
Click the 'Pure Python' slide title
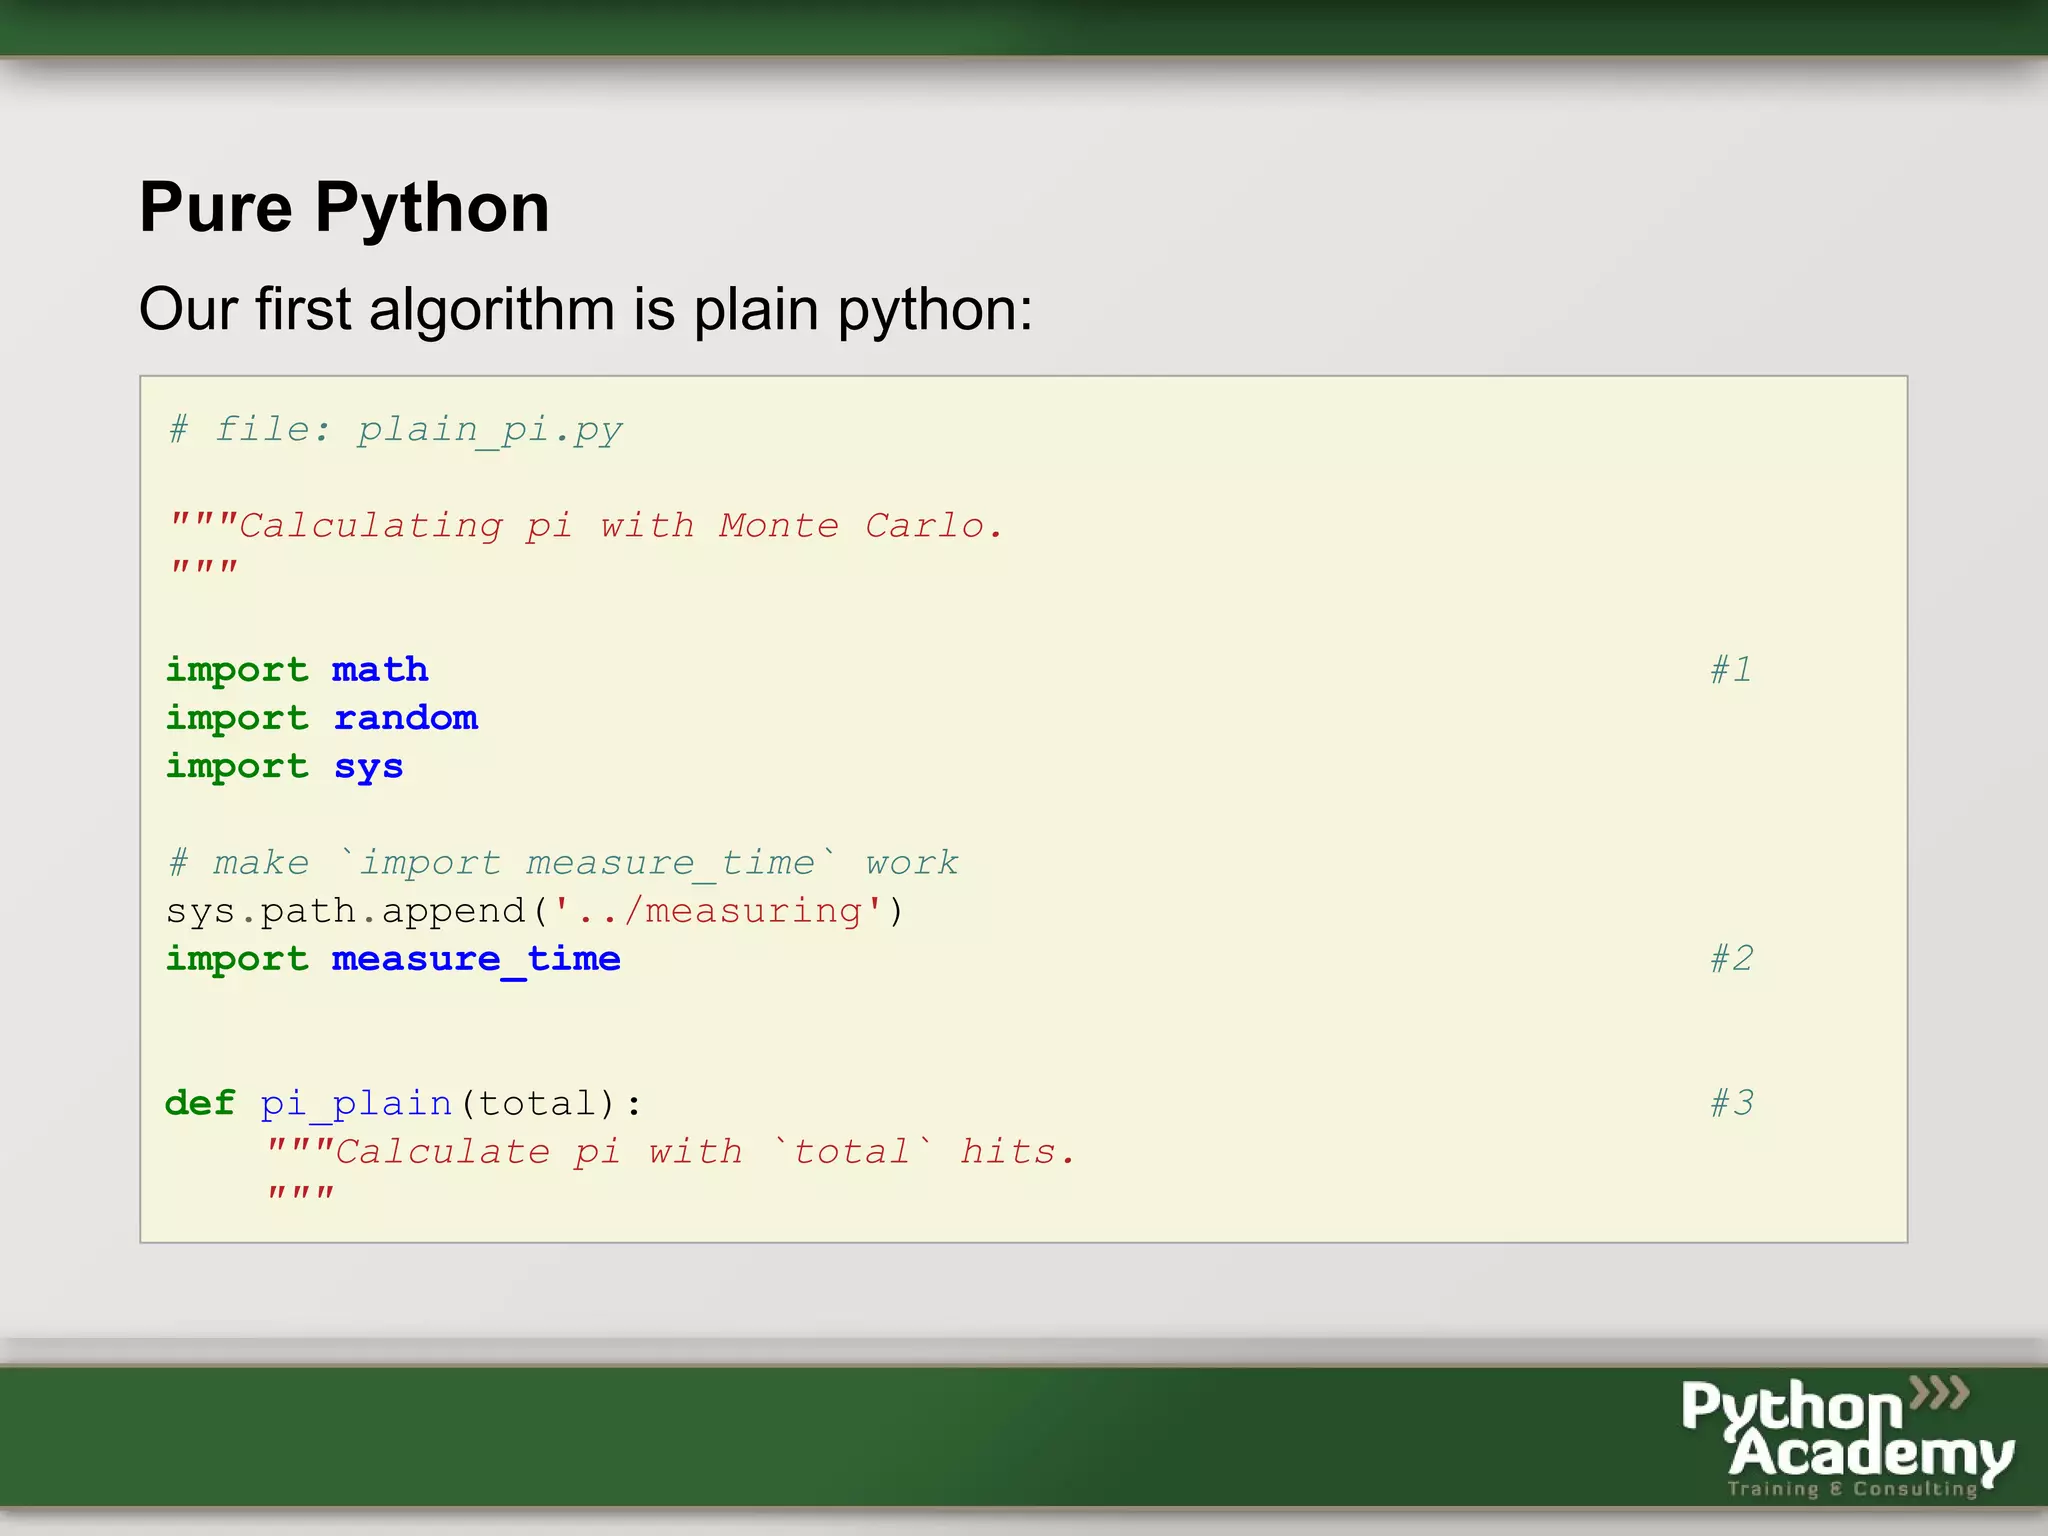click(344, 208)
